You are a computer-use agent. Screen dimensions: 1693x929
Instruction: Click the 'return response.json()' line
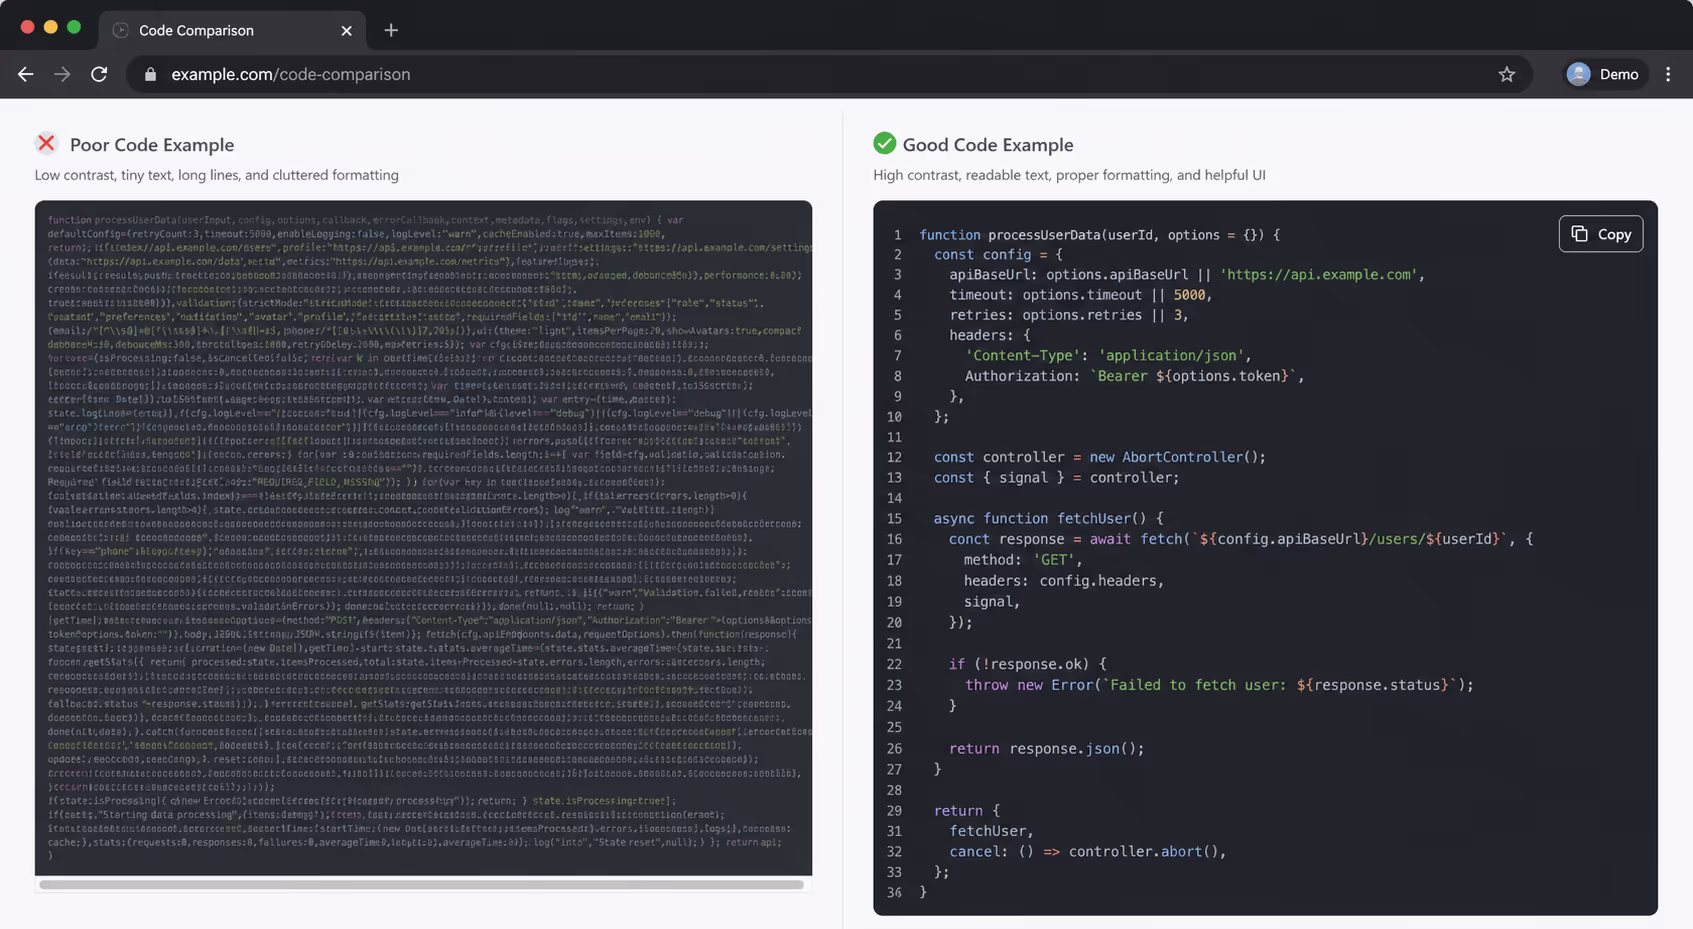pyautogui.click(x=1047, y=749)
